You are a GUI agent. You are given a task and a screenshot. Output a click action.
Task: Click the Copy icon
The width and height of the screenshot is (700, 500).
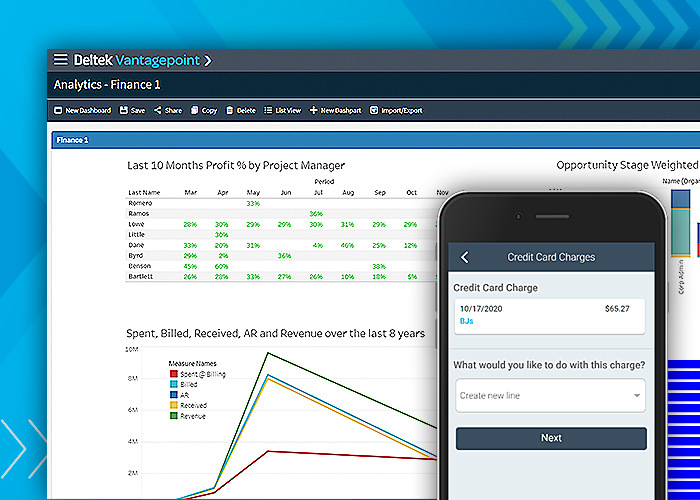tap(194, 110)
